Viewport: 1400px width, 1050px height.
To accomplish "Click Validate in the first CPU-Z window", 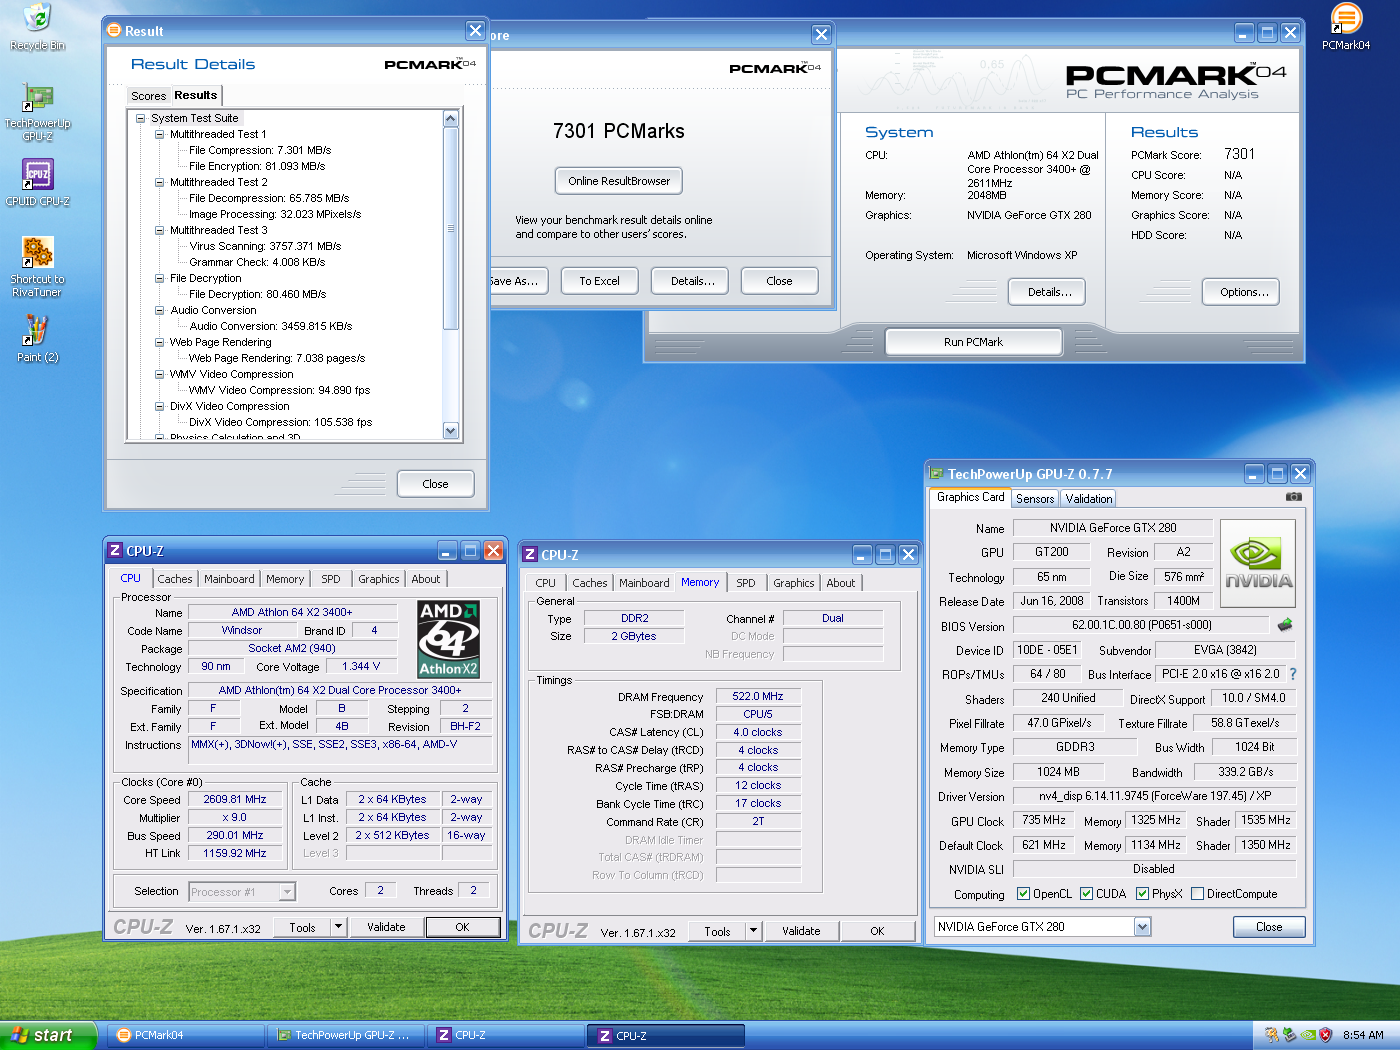I will (x=386, y=927).
